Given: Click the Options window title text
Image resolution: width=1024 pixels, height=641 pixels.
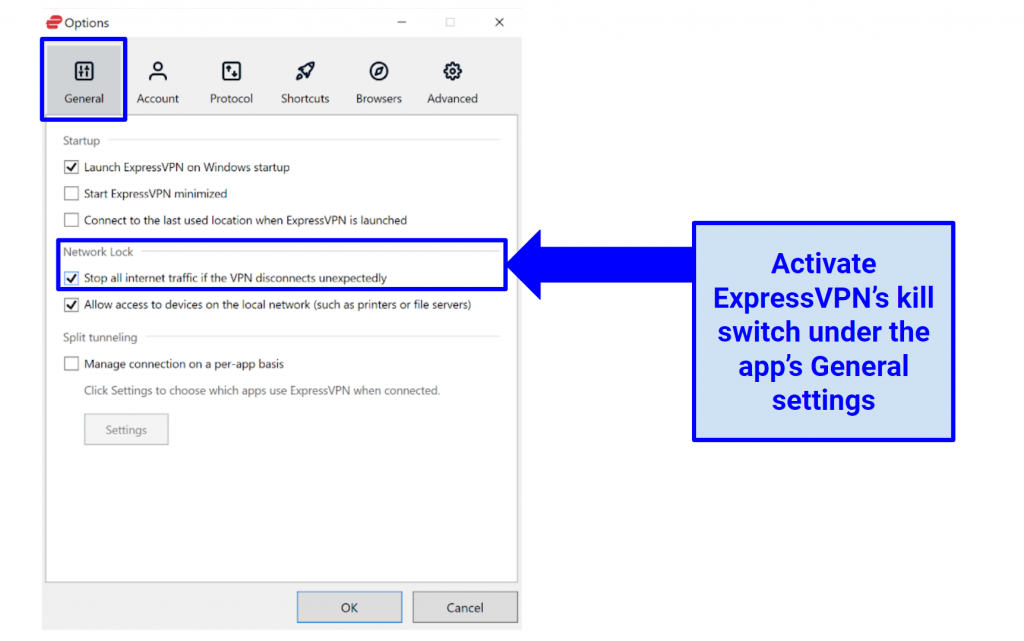Looking at the screenshot, I should tap(87, 23).
